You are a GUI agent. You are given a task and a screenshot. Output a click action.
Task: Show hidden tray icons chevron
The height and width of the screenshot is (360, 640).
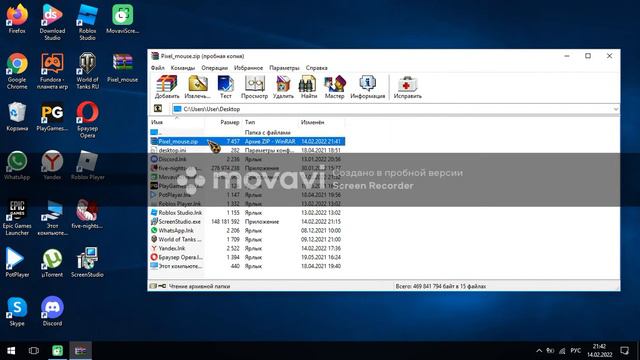click(539, 351)
